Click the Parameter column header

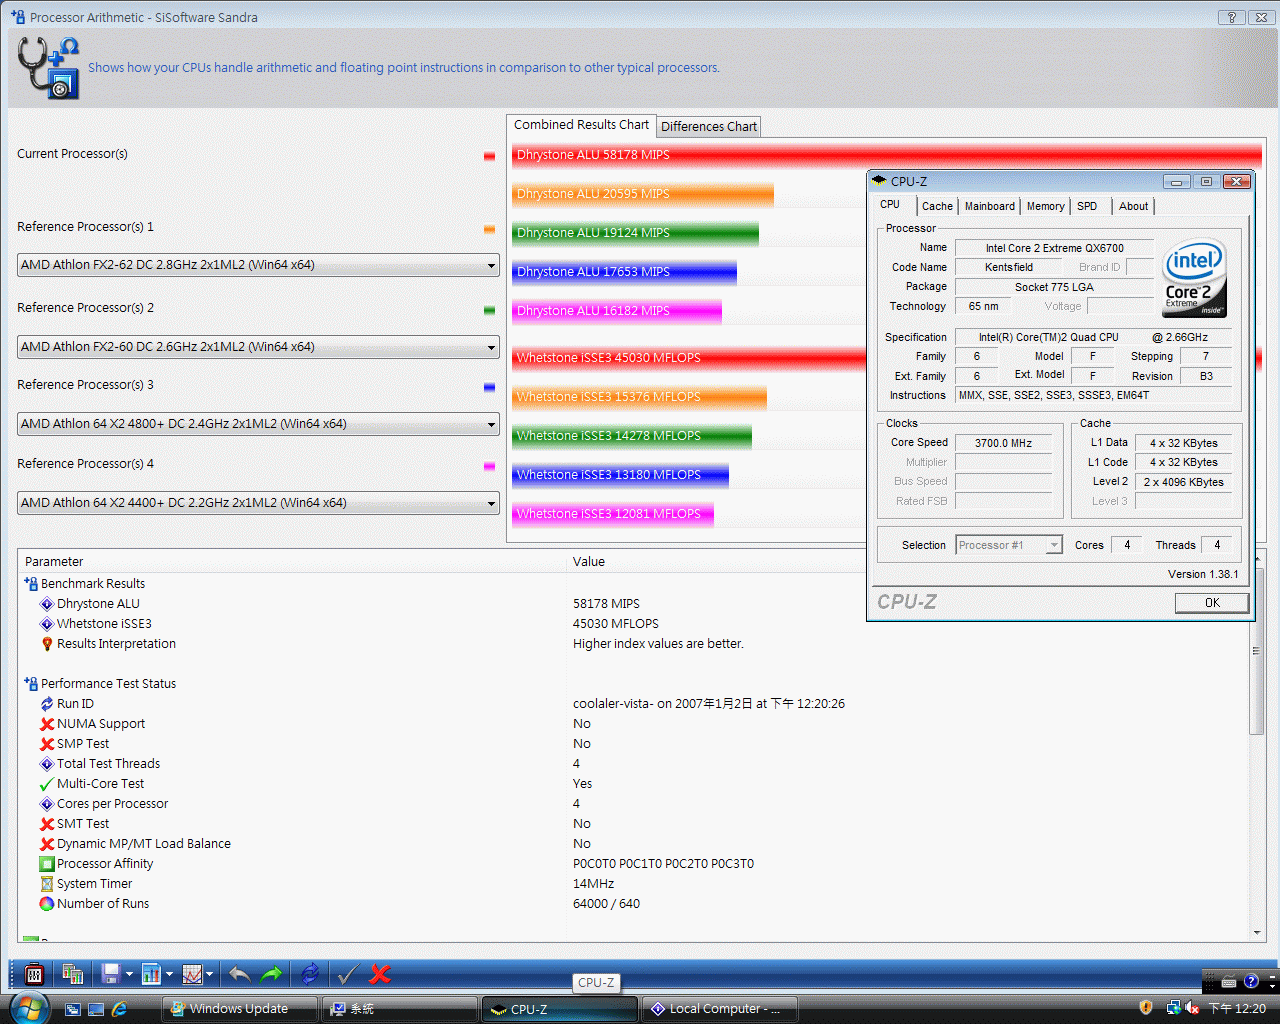[x=292, y=561]
